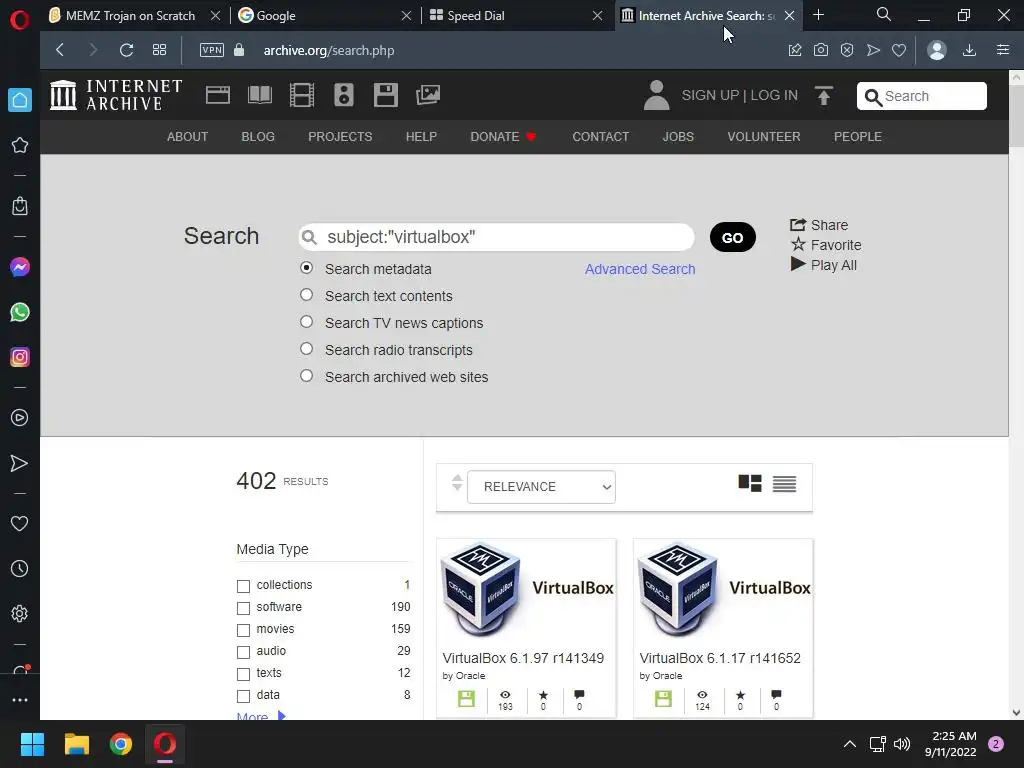Open the RELEVANCE sort dropdown

541,487
